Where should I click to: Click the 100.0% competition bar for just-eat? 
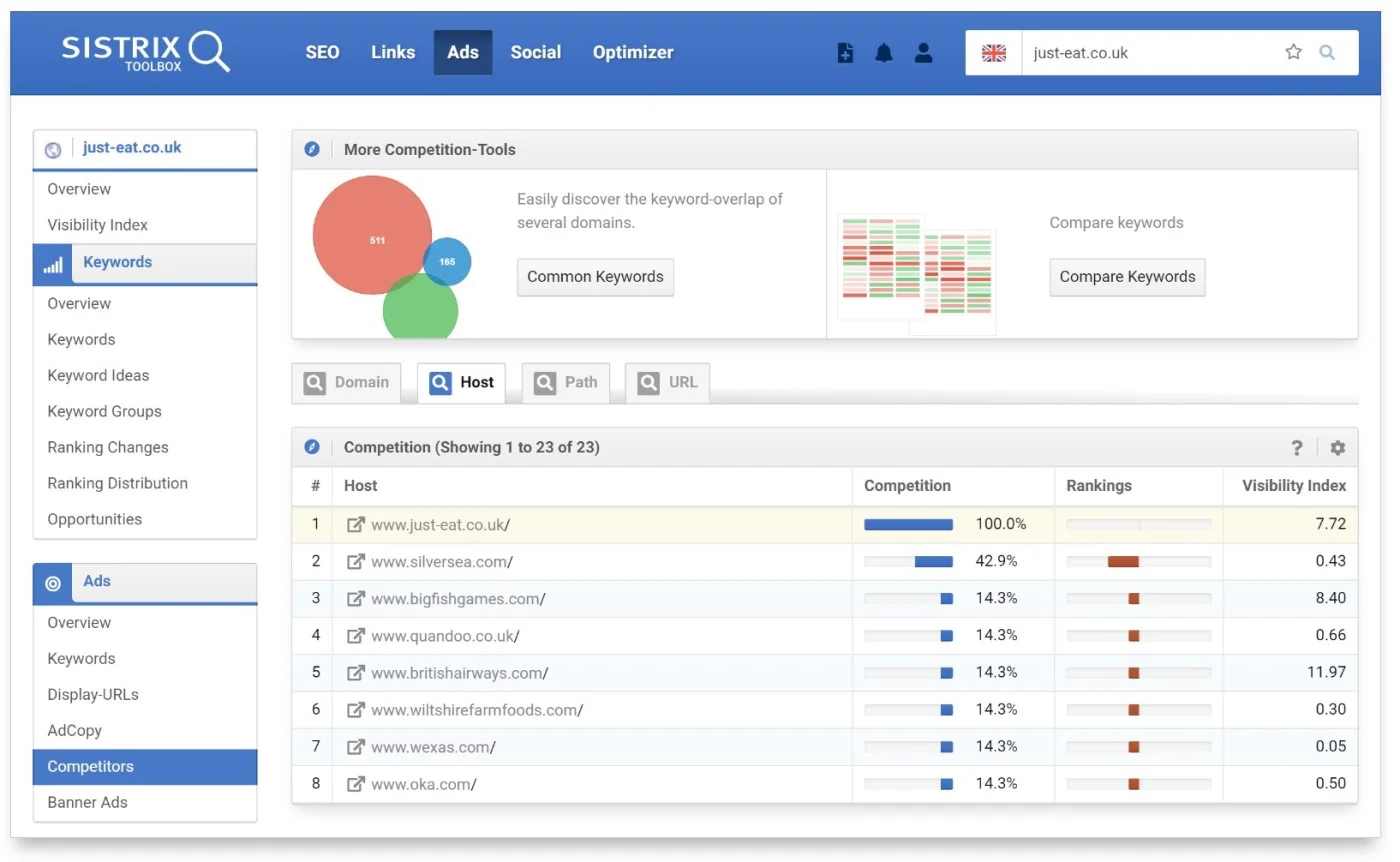click(908, 525)
